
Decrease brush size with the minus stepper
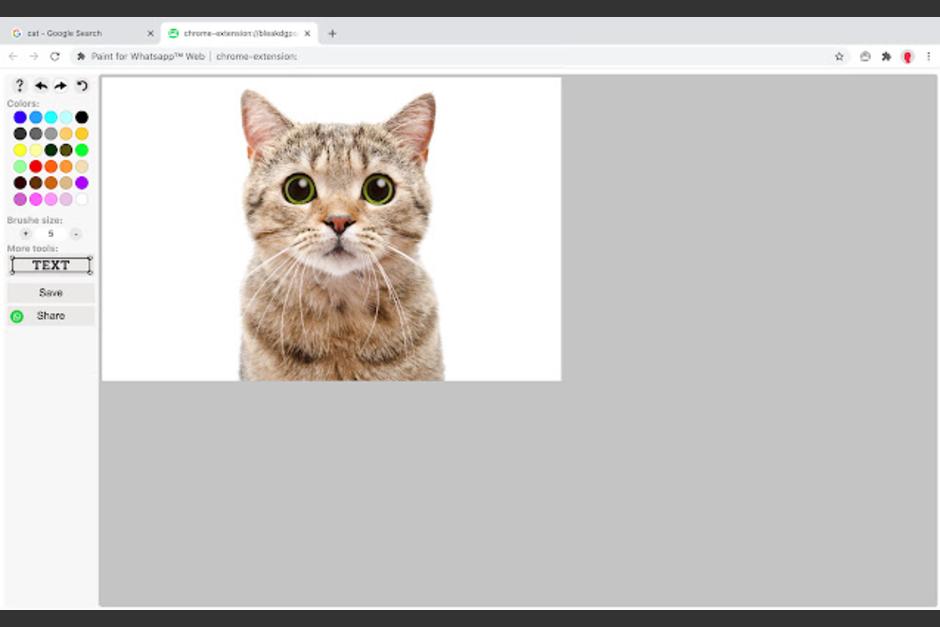(76, 233)
